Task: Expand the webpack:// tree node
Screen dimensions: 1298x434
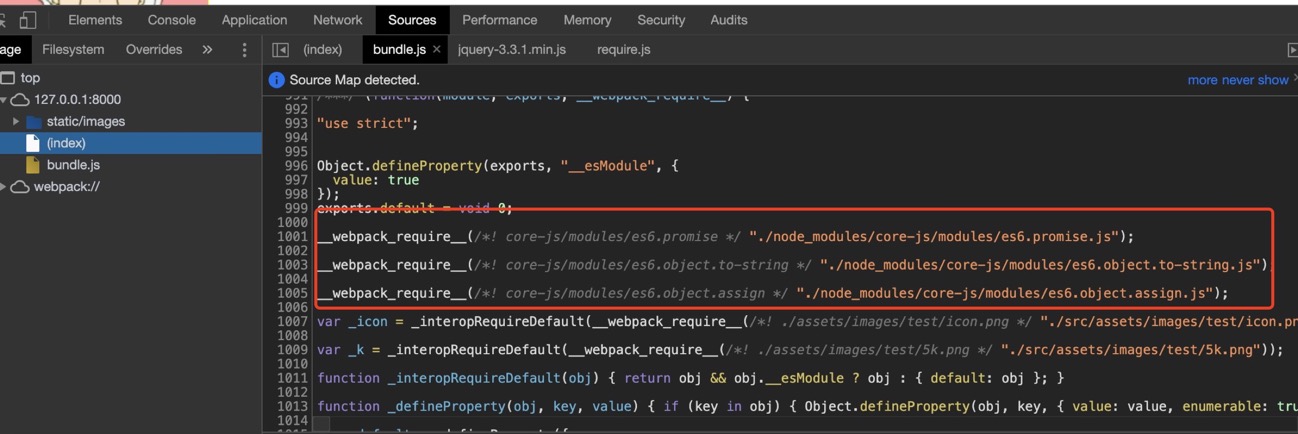Action: 4,187
